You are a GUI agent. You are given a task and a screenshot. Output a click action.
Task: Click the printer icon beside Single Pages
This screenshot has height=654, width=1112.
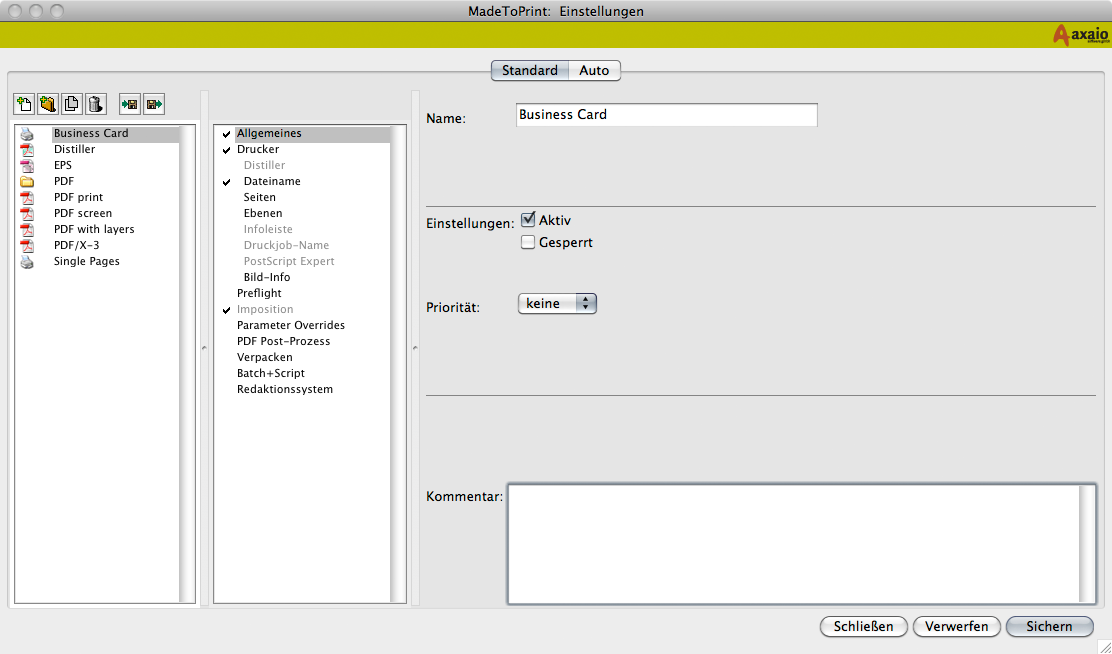pos(27,262)
